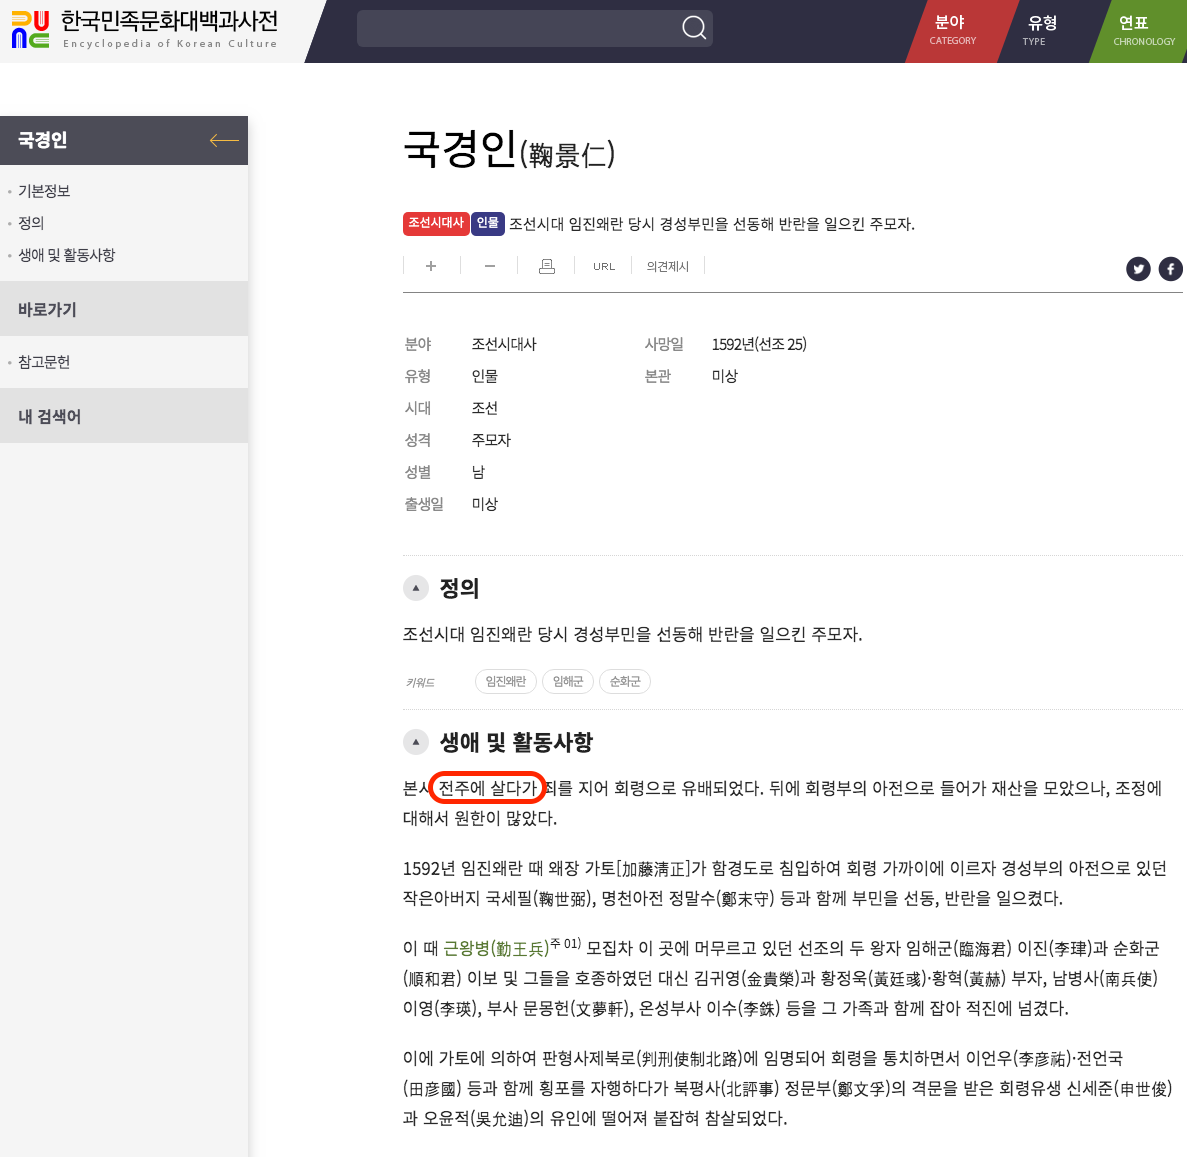Collapse sidebar with the back arrow icon

coord(224,140)
